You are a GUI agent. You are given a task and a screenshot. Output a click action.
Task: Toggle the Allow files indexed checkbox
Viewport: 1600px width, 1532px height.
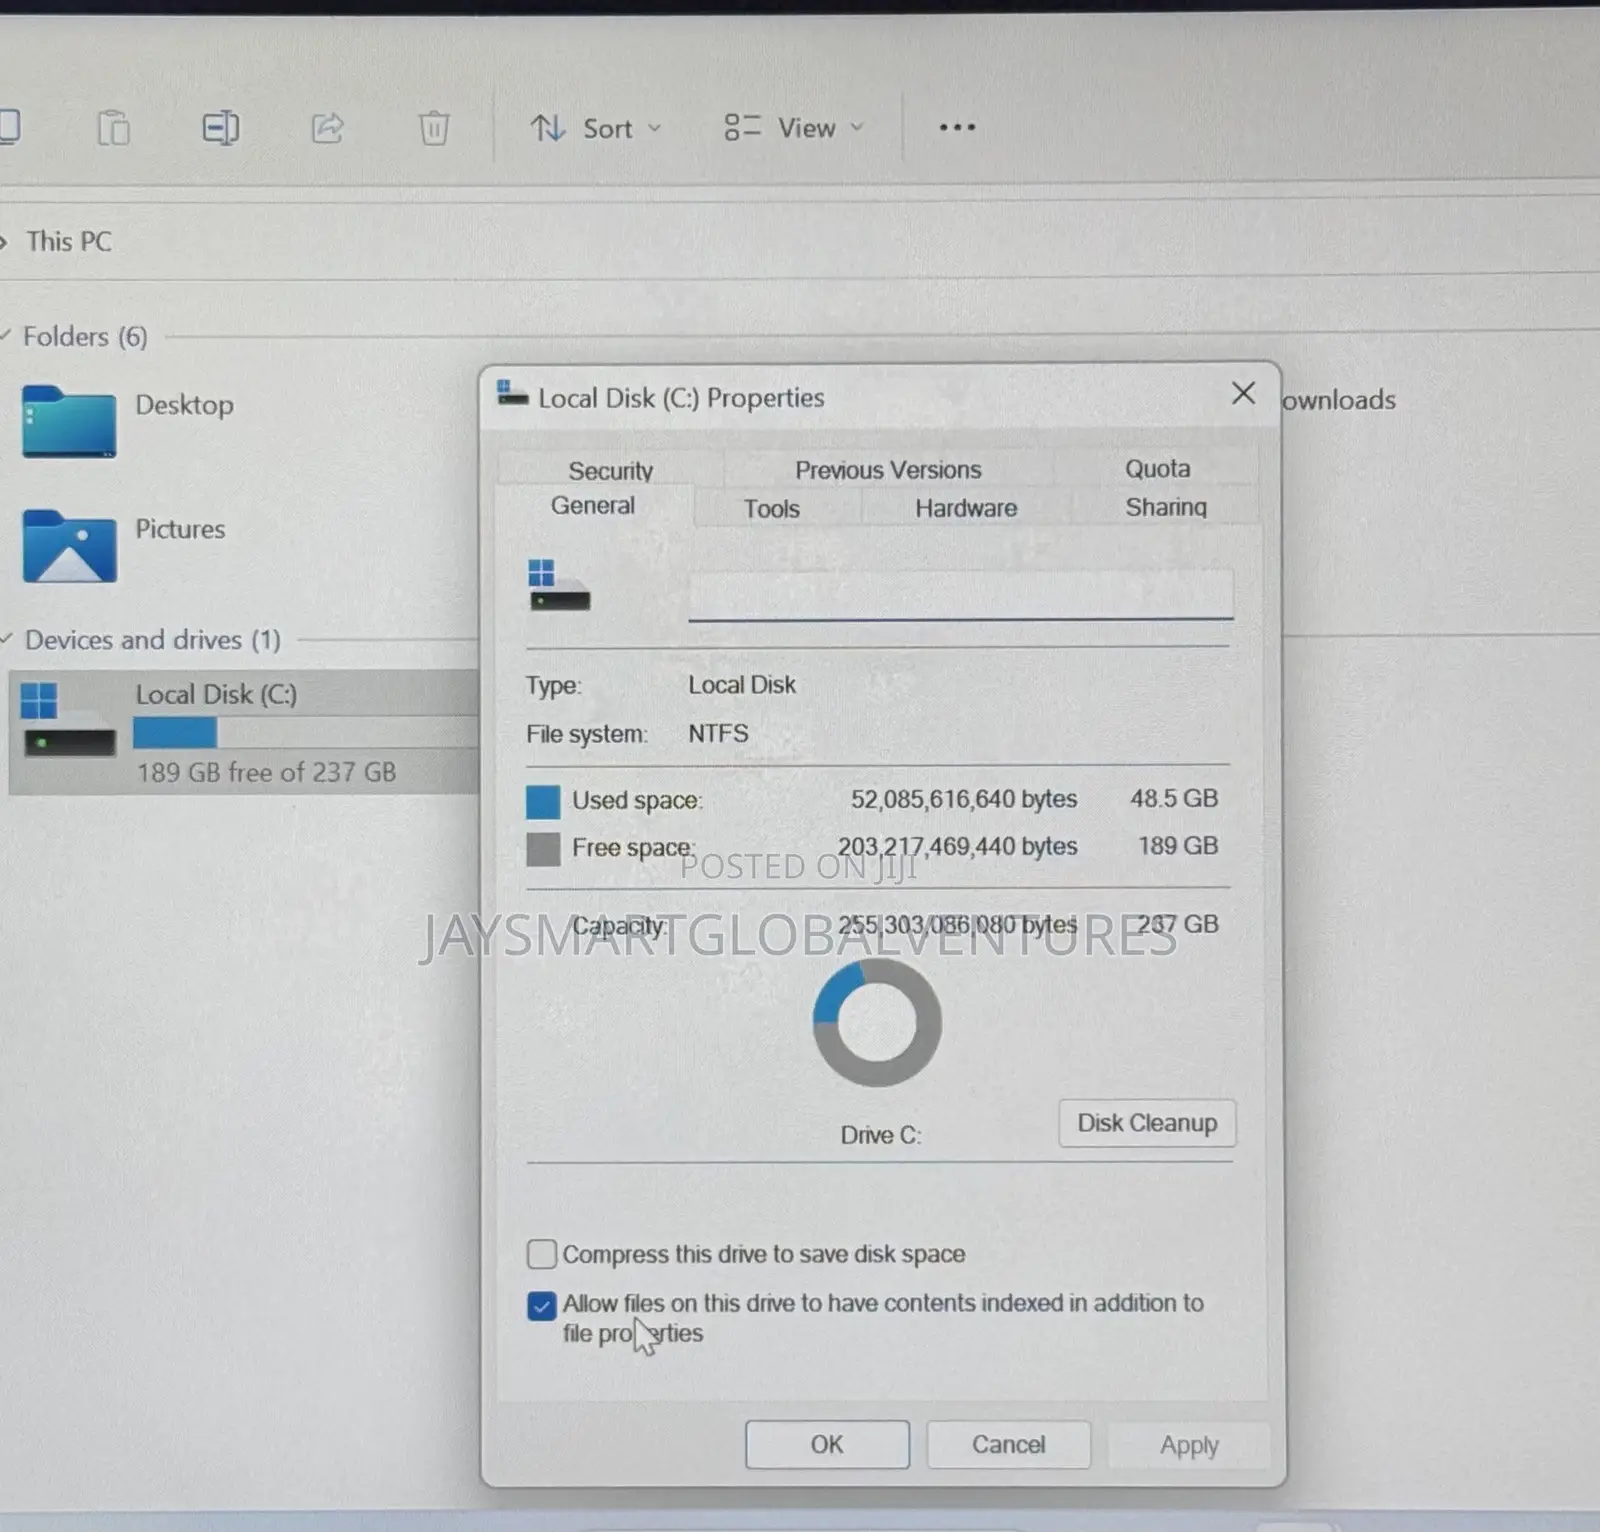click(542, 1305)
